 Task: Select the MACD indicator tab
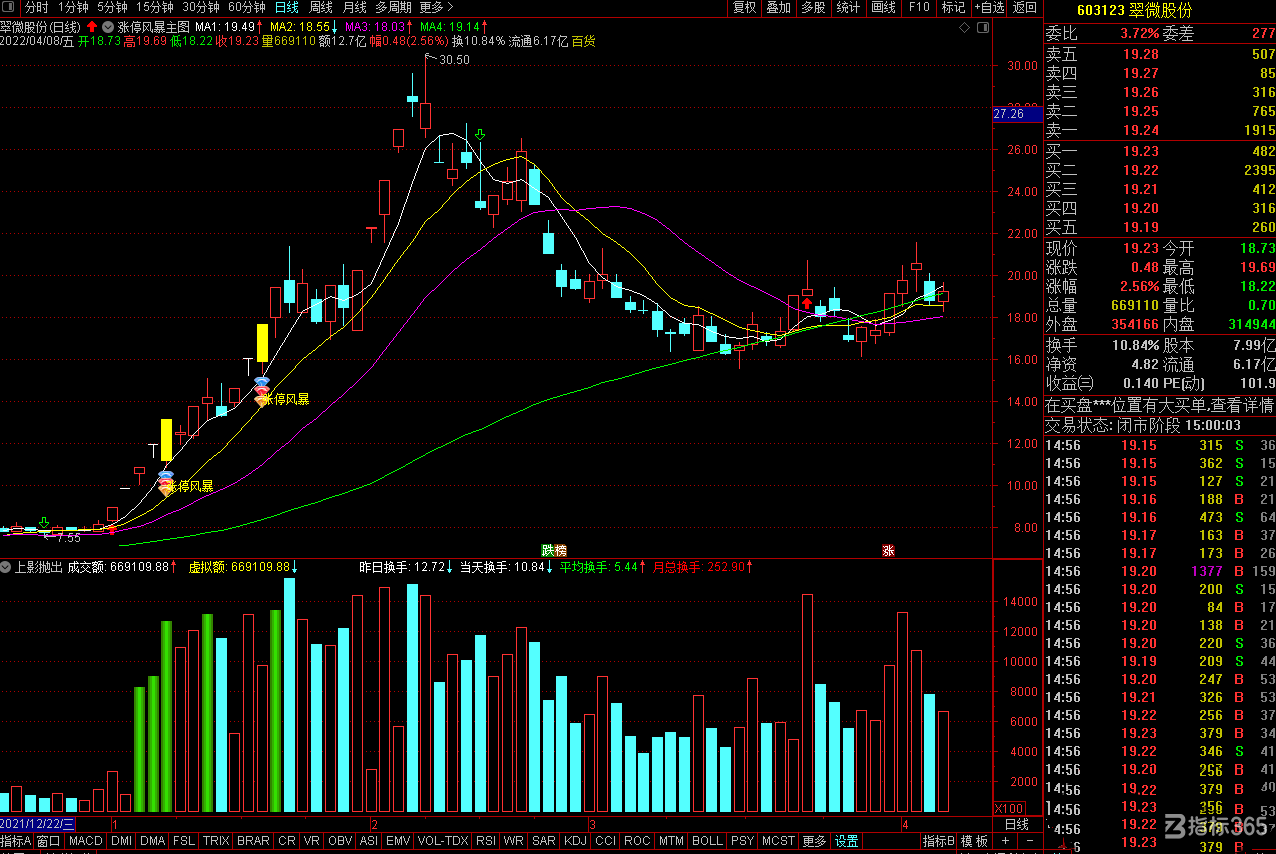coord(86,841)
